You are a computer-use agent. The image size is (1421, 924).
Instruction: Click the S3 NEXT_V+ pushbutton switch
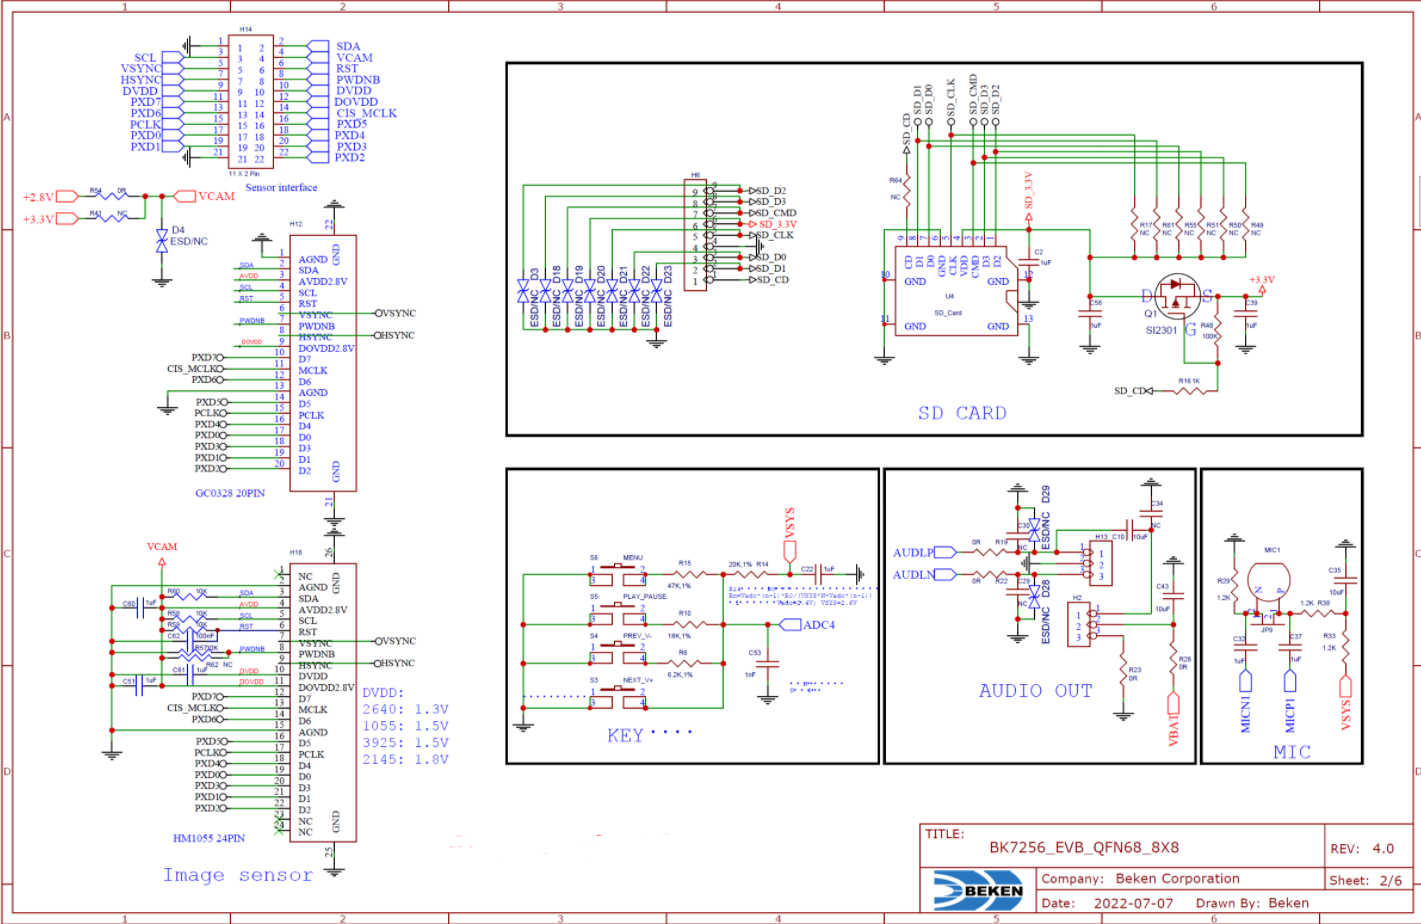[618, 697]
